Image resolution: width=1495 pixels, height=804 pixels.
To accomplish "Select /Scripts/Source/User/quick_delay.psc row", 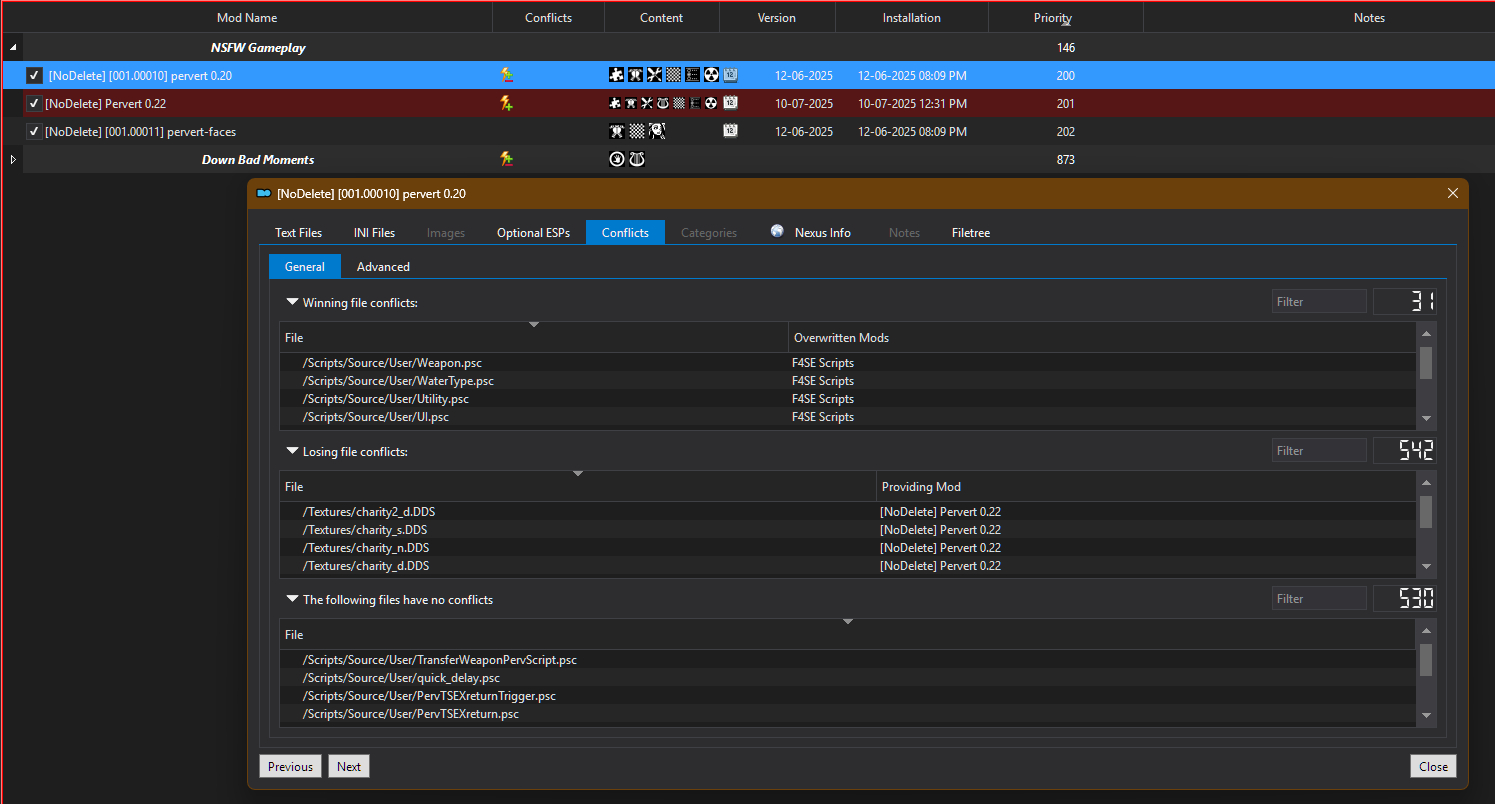I will click(848, 678).
